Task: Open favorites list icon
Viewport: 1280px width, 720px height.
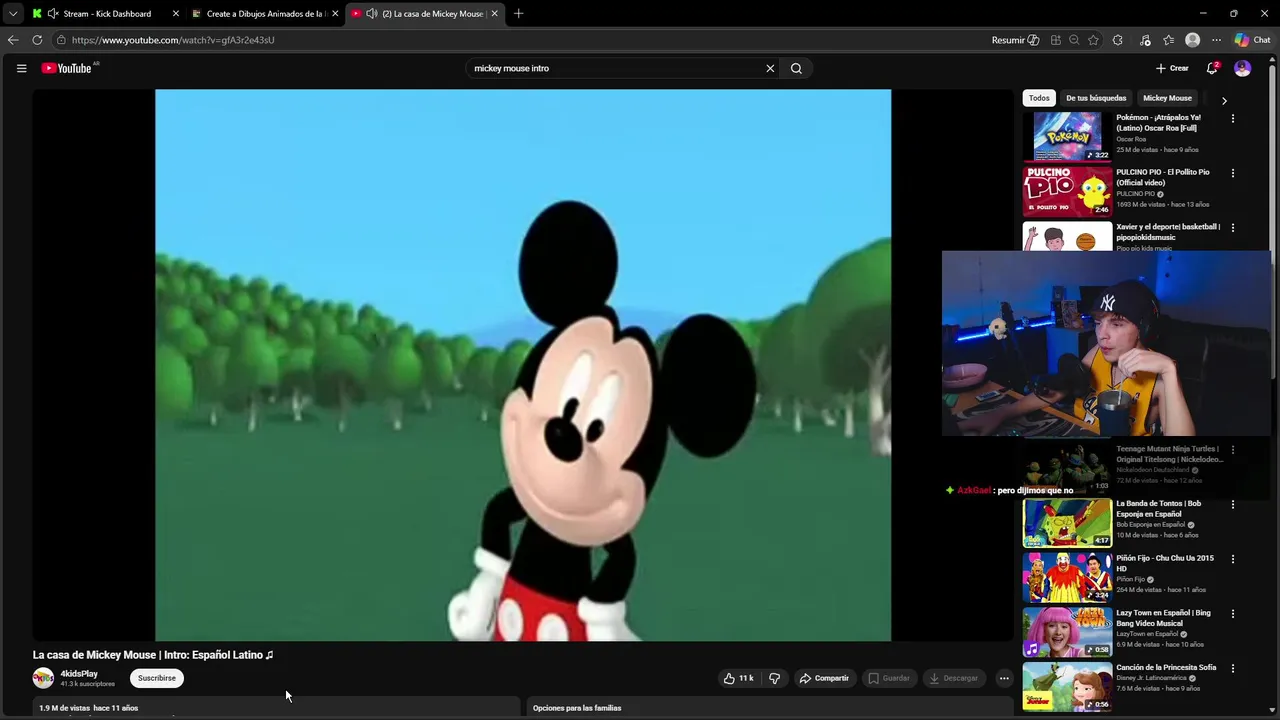Action: click(x=1168, y=40)
